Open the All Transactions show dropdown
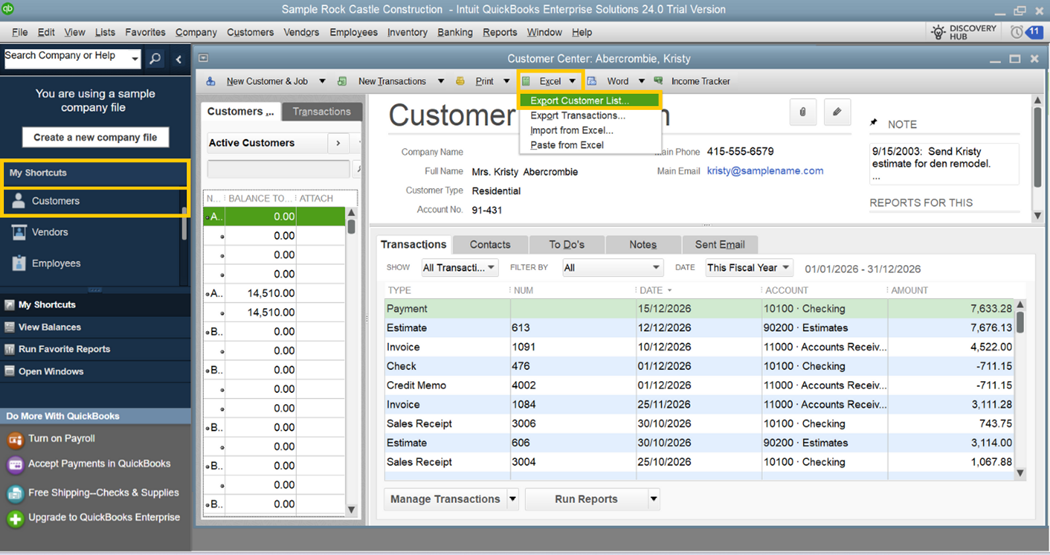Viewport: 1050px width, 555px height. tap(459, 268)
